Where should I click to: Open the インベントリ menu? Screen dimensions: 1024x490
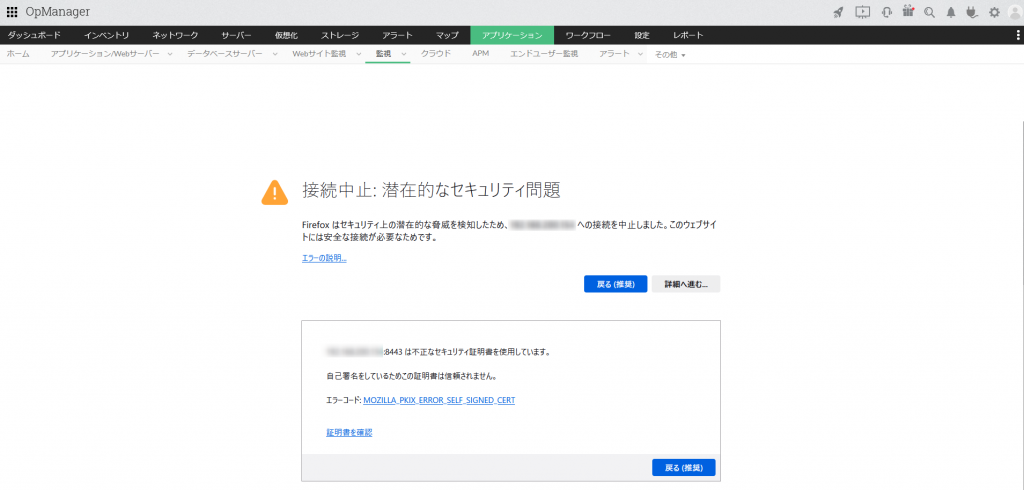click(x=106, y=35)
